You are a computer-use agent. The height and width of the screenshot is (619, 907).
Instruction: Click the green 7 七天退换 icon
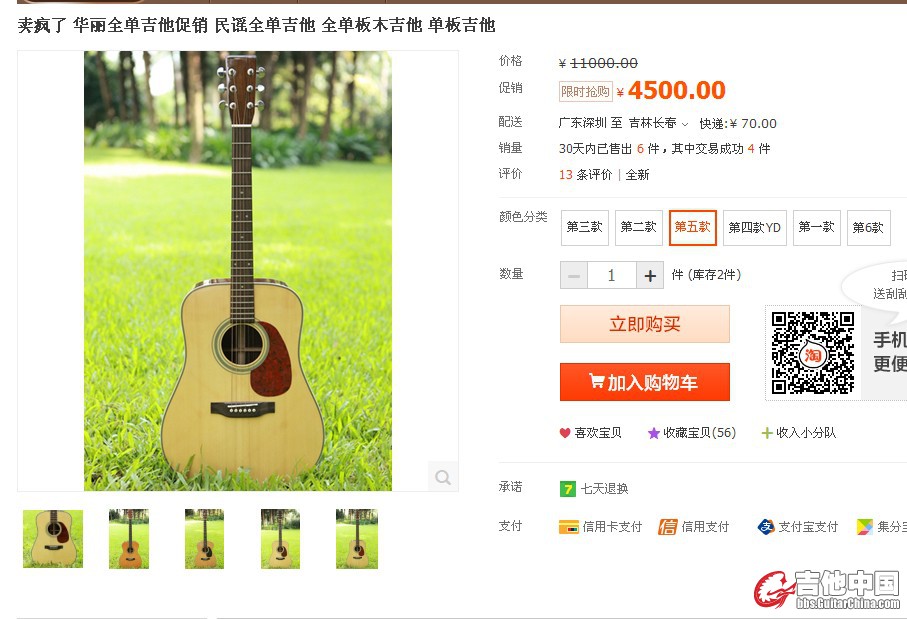click(568, 489)
